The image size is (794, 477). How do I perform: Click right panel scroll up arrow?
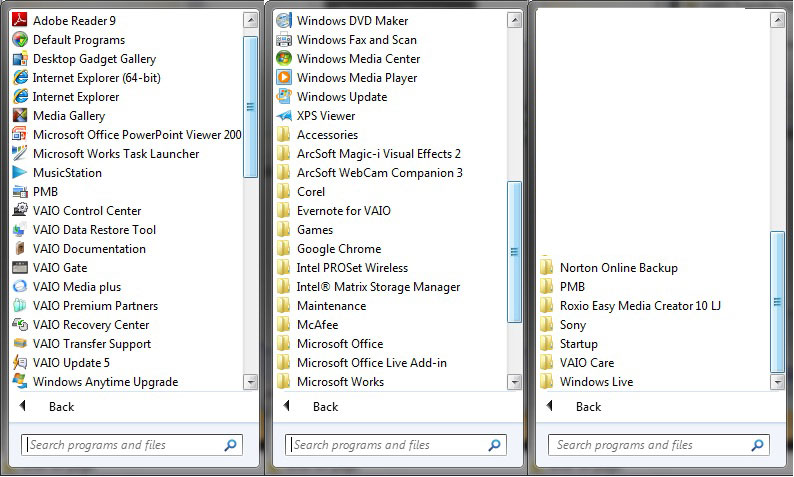click(777, 20)
